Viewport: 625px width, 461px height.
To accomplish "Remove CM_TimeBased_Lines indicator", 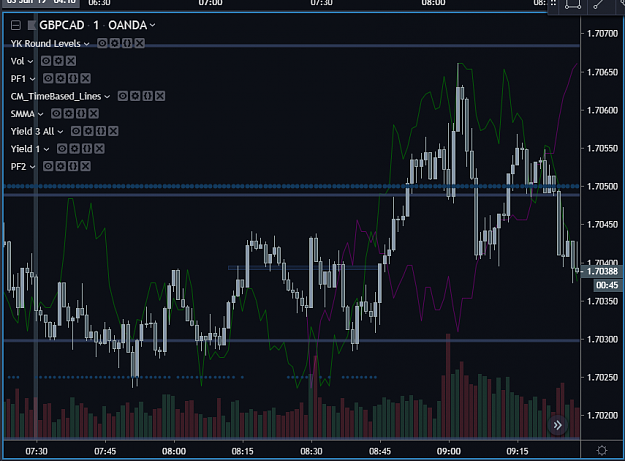I will (x=160, y=96).
